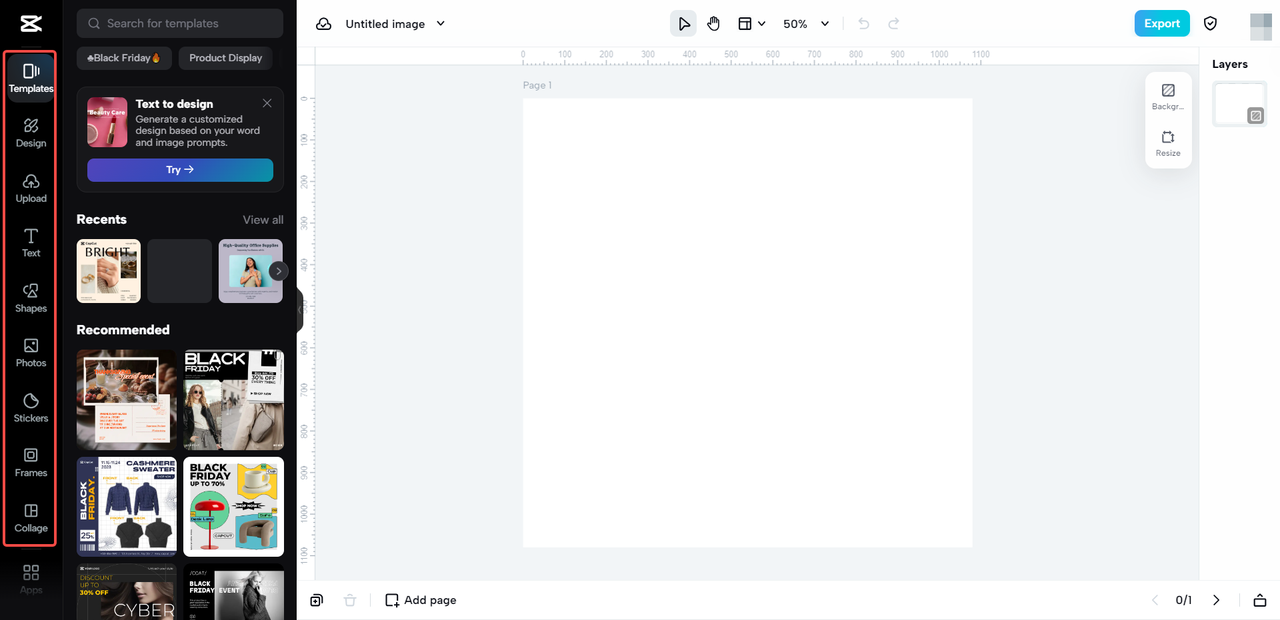Open the Collage sidebar panel
This screenshot has height=620, width=1280.
[31, 518]
